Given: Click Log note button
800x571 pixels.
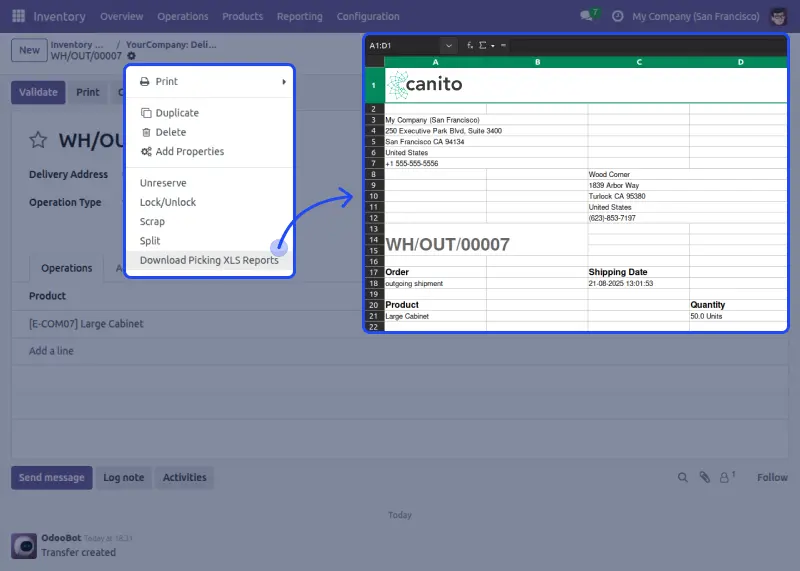Looking at the screenshot, I should 124,478.
